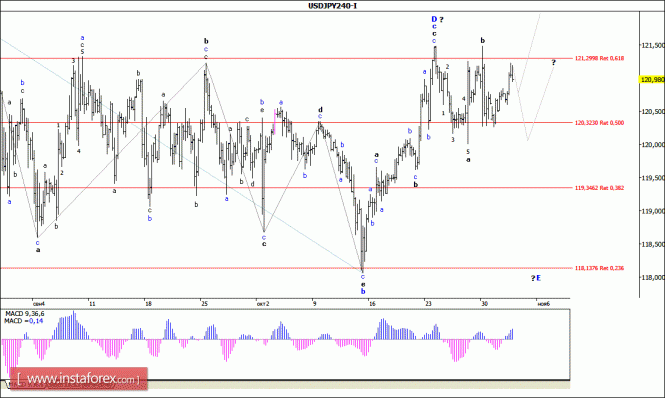Select the blue '? E' projection label
The image size is (665, 398).
(536, 278)
